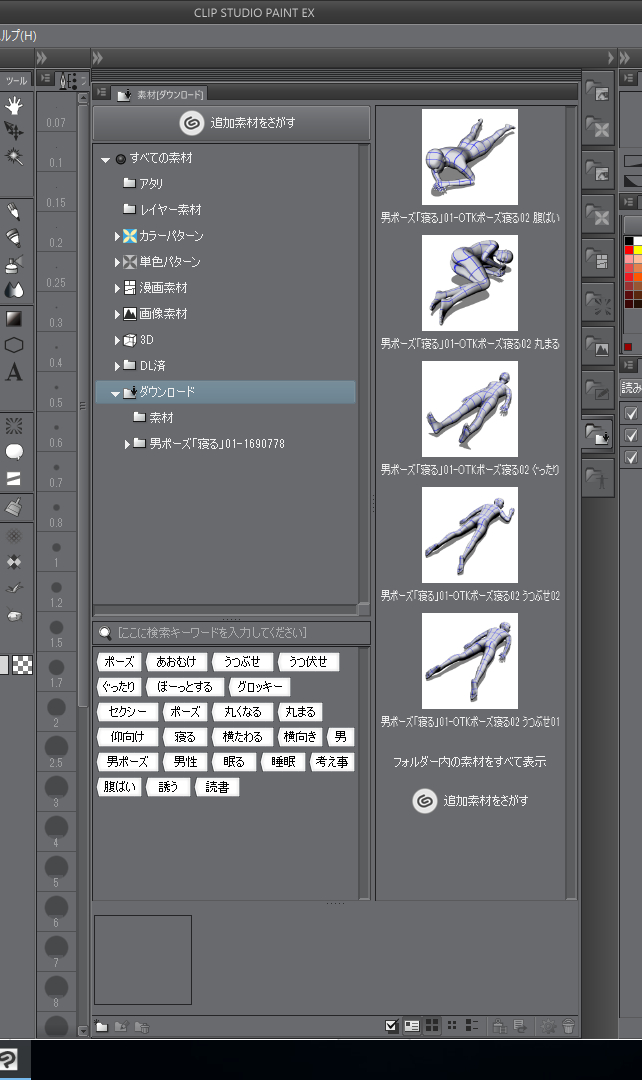The width and height of the screenshot is (642, 1081).
Task: Open the Manga material palette icon
Action: (x=598, y=259)
